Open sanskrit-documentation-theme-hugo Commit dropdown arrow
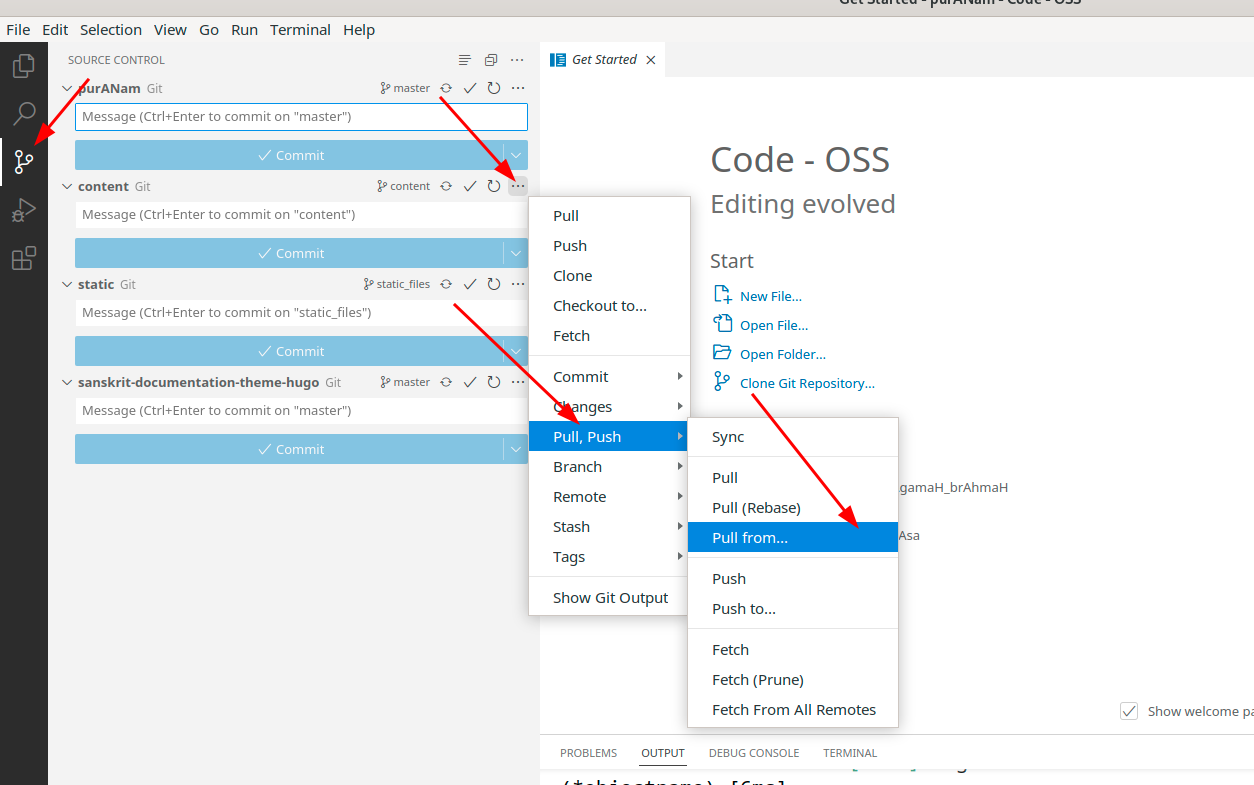Image resolution: width=1254 pixels, height=785 pixels. [x=515, y=449]
